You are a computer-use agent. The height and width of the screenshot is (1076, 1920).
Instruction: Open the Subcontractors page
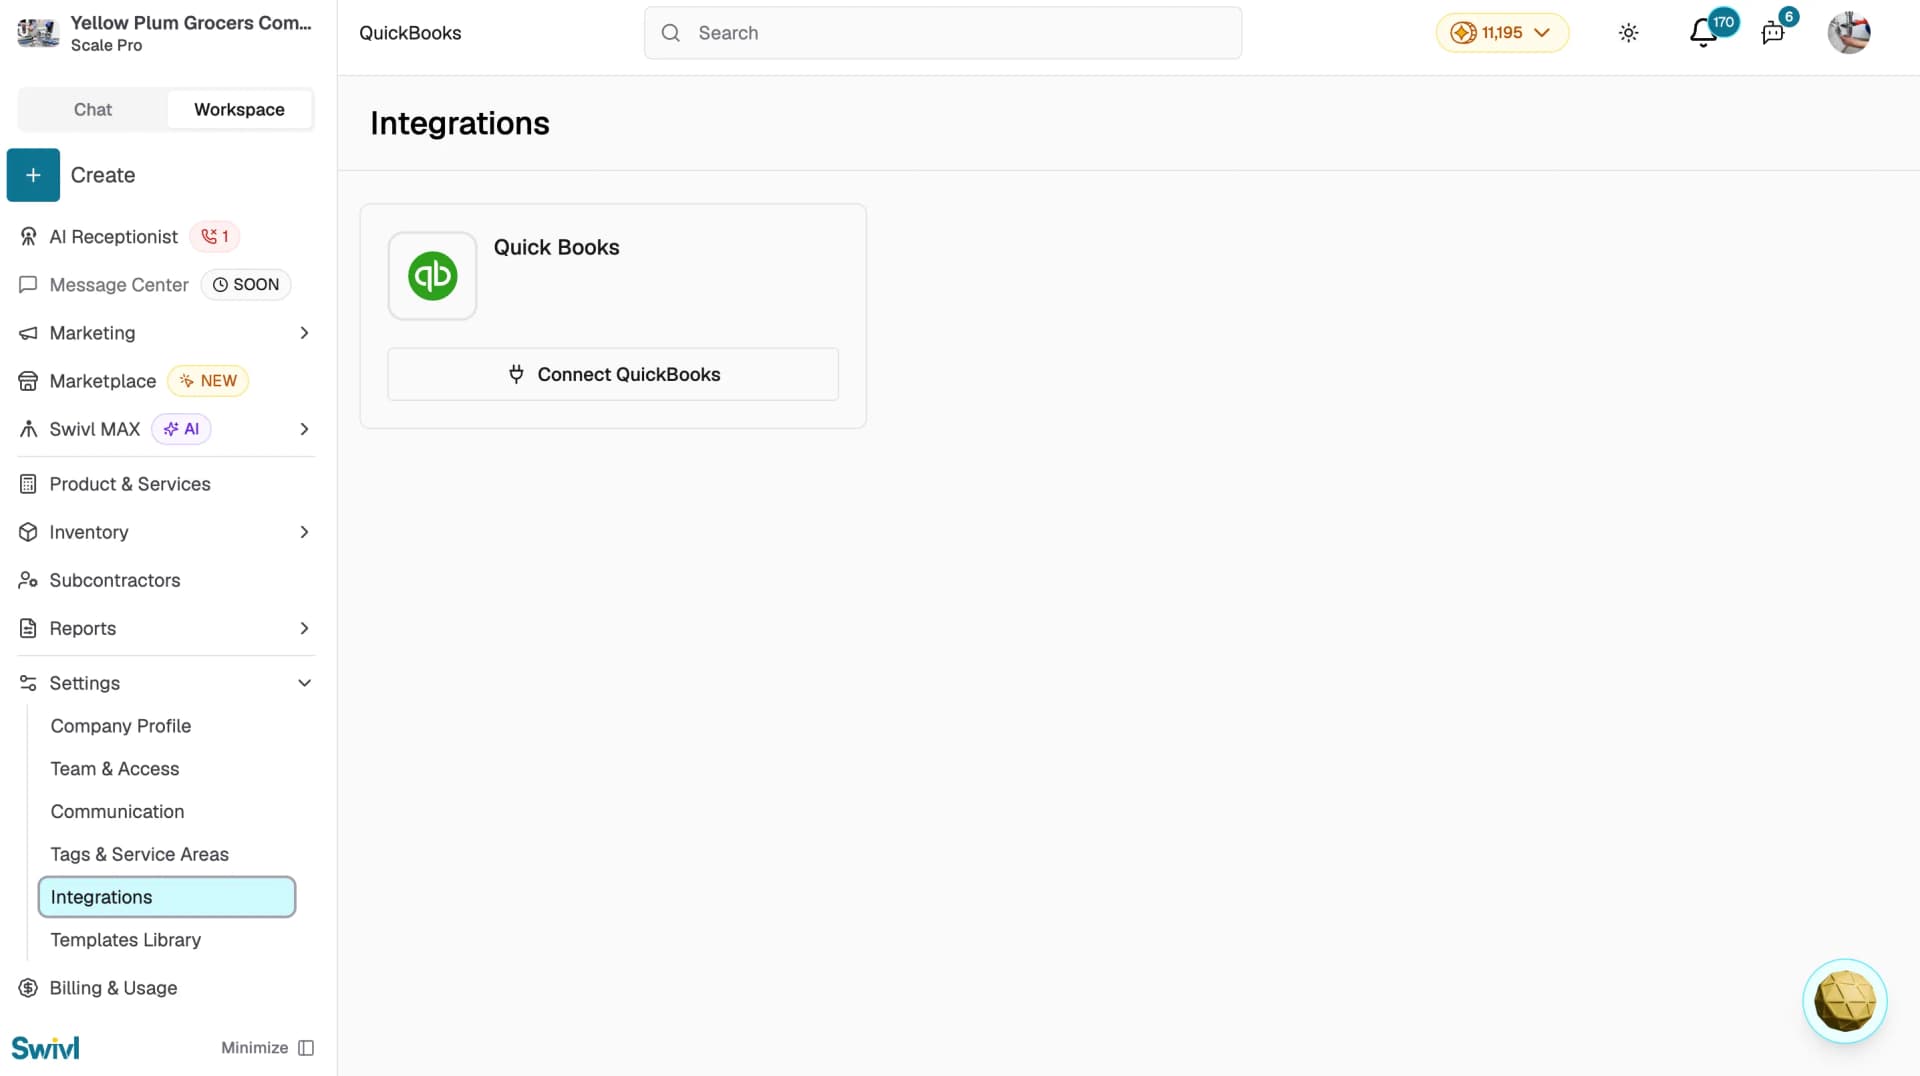point(115,580)
